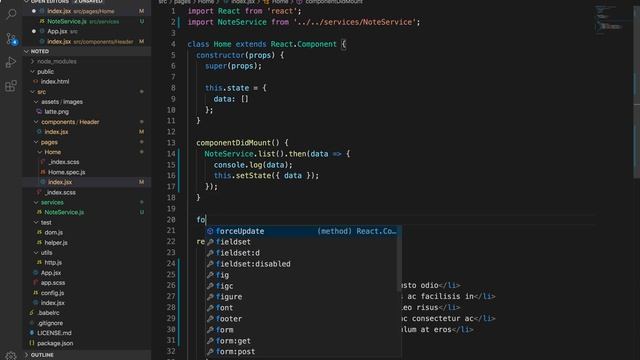Viewport: 640px width, 360px height.
Task: Select footer autocomplete suggestion
Action: pos(303,319)
